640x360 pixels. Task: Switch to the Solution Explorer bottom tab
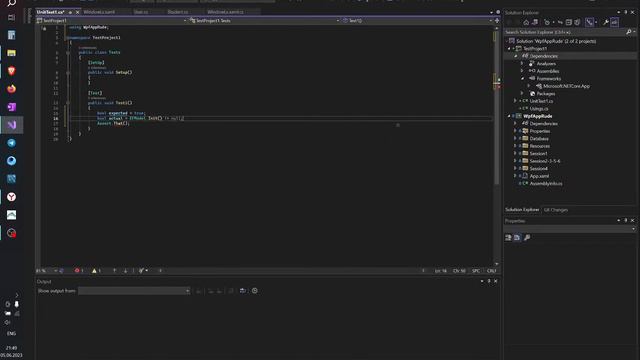522,210
